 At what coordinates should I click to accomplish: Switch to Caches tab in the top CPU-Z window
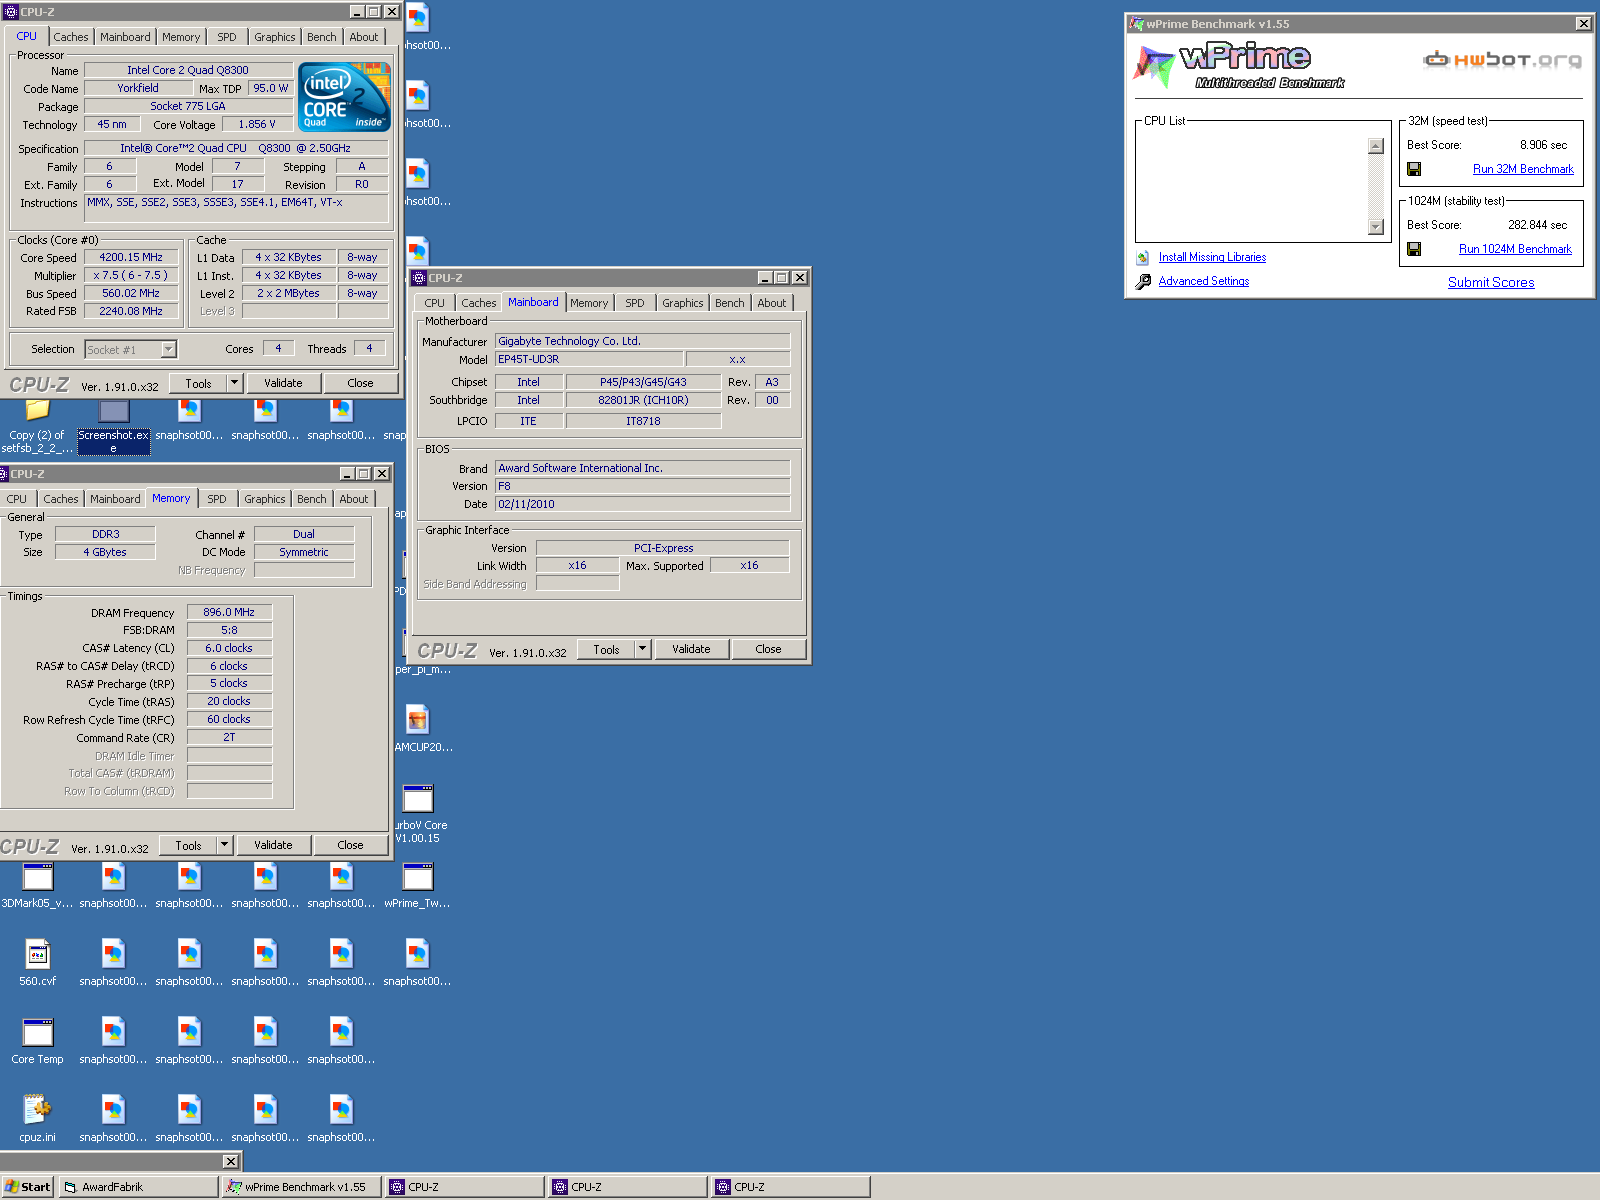click(x=71, y=37)
